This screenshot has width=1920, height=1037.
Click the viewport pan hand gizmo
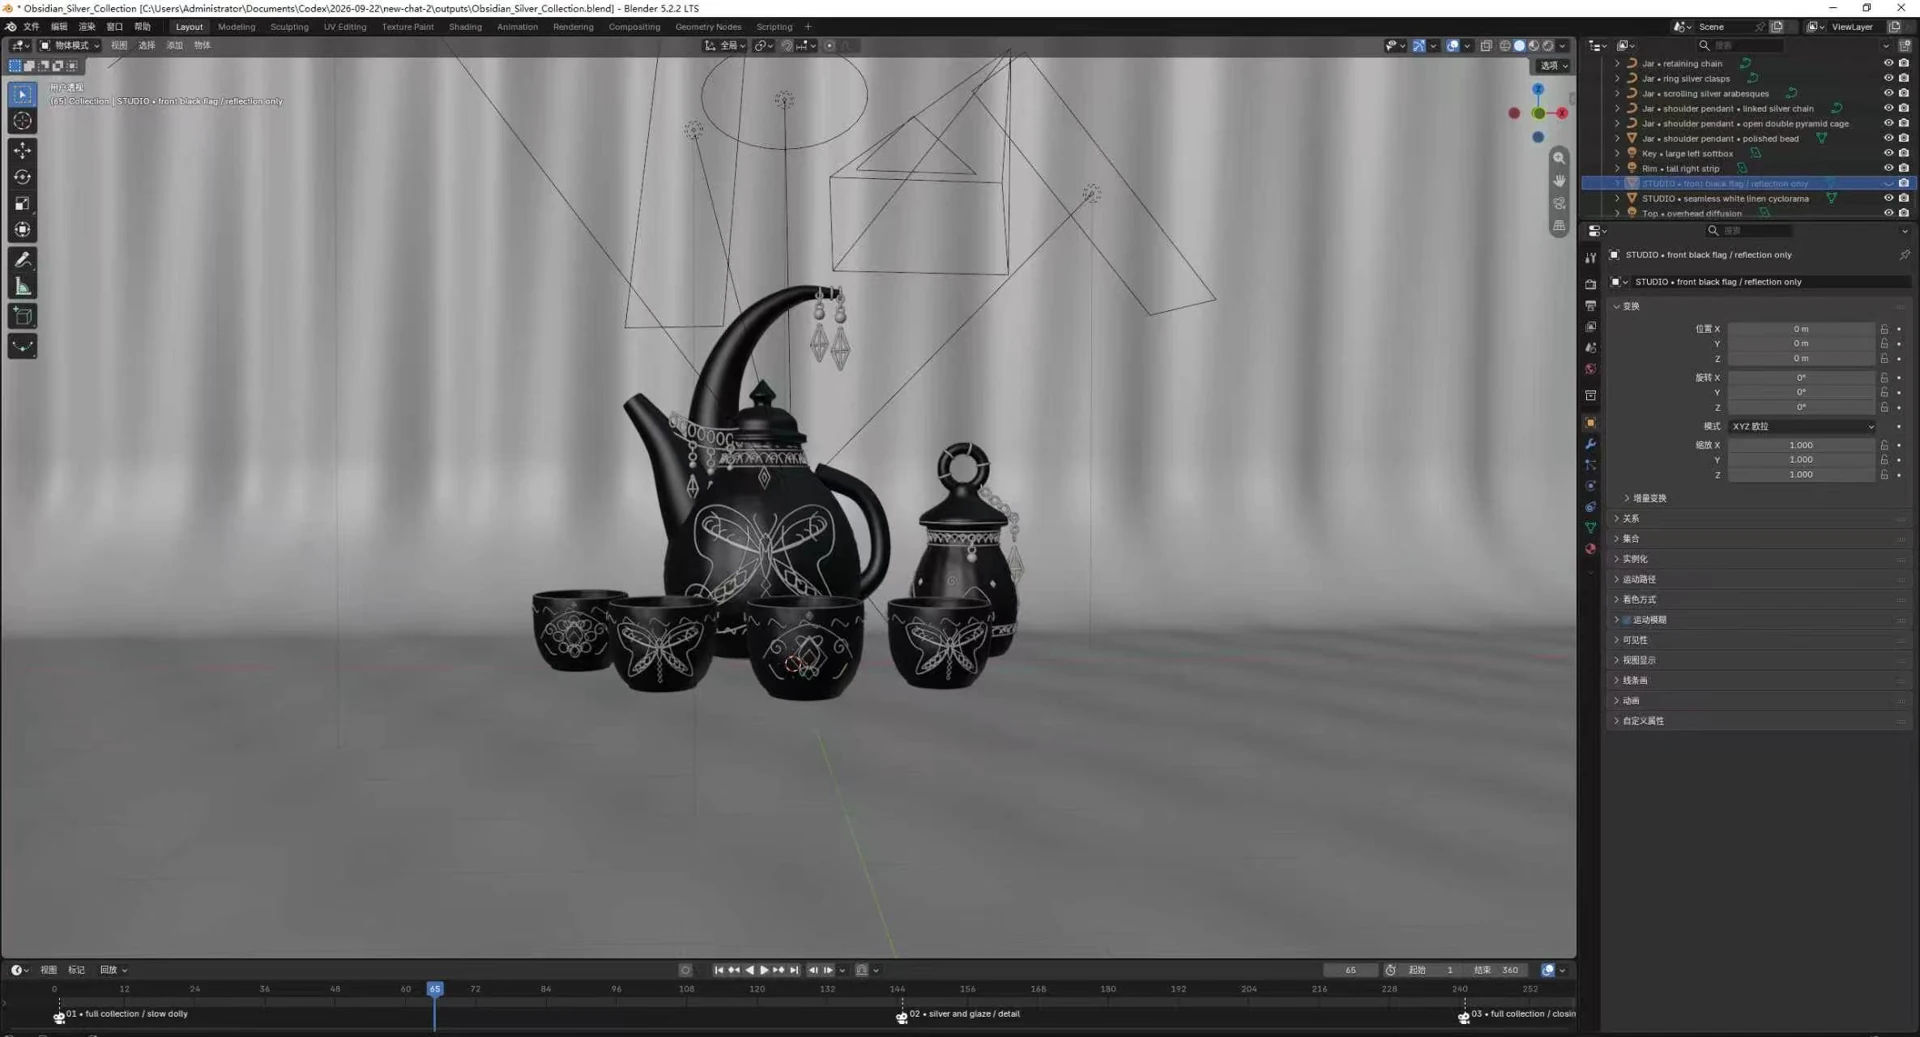click(x=1559, y=181)
